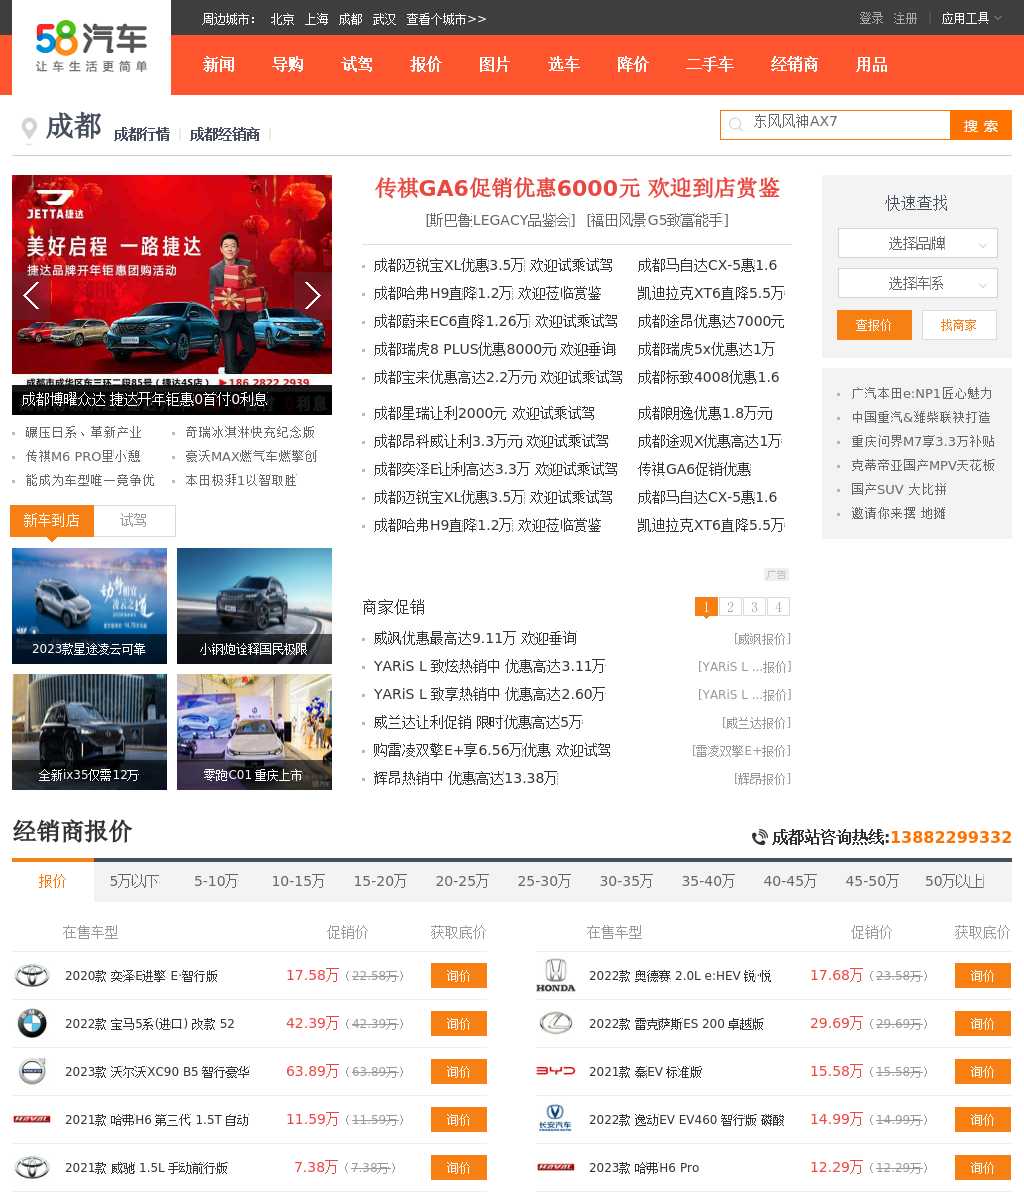Click the BYD brand logo

tap(555, 1071)
